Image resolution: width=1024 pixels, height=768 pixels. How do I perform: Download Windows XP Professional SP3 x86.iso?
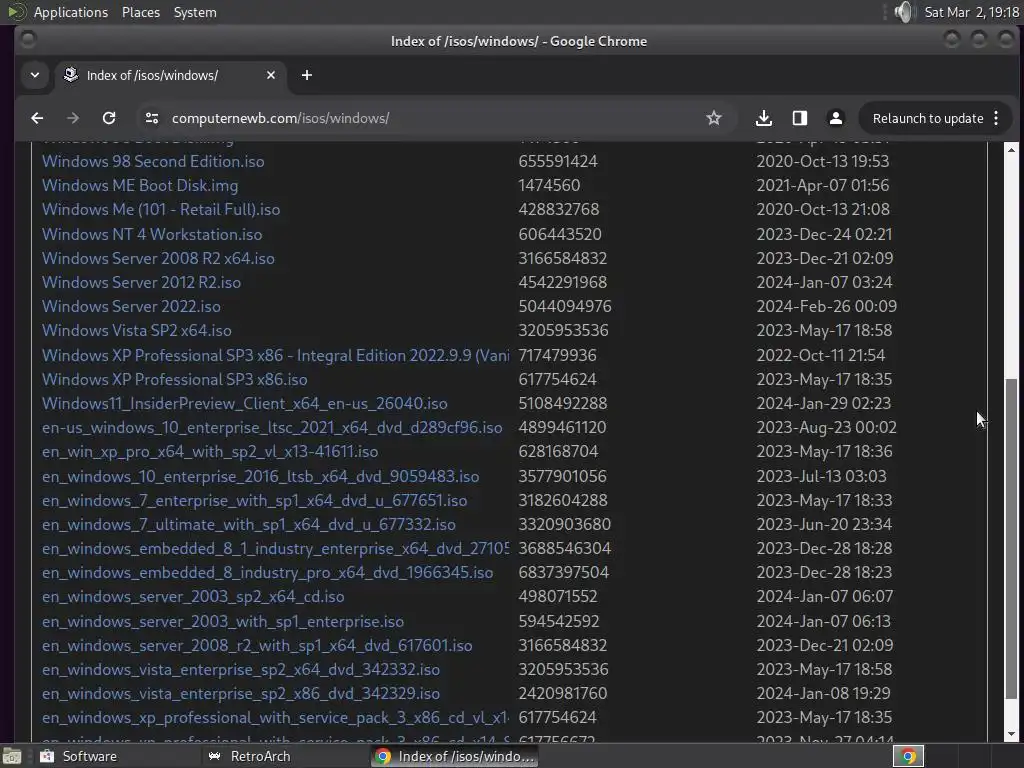174,379
